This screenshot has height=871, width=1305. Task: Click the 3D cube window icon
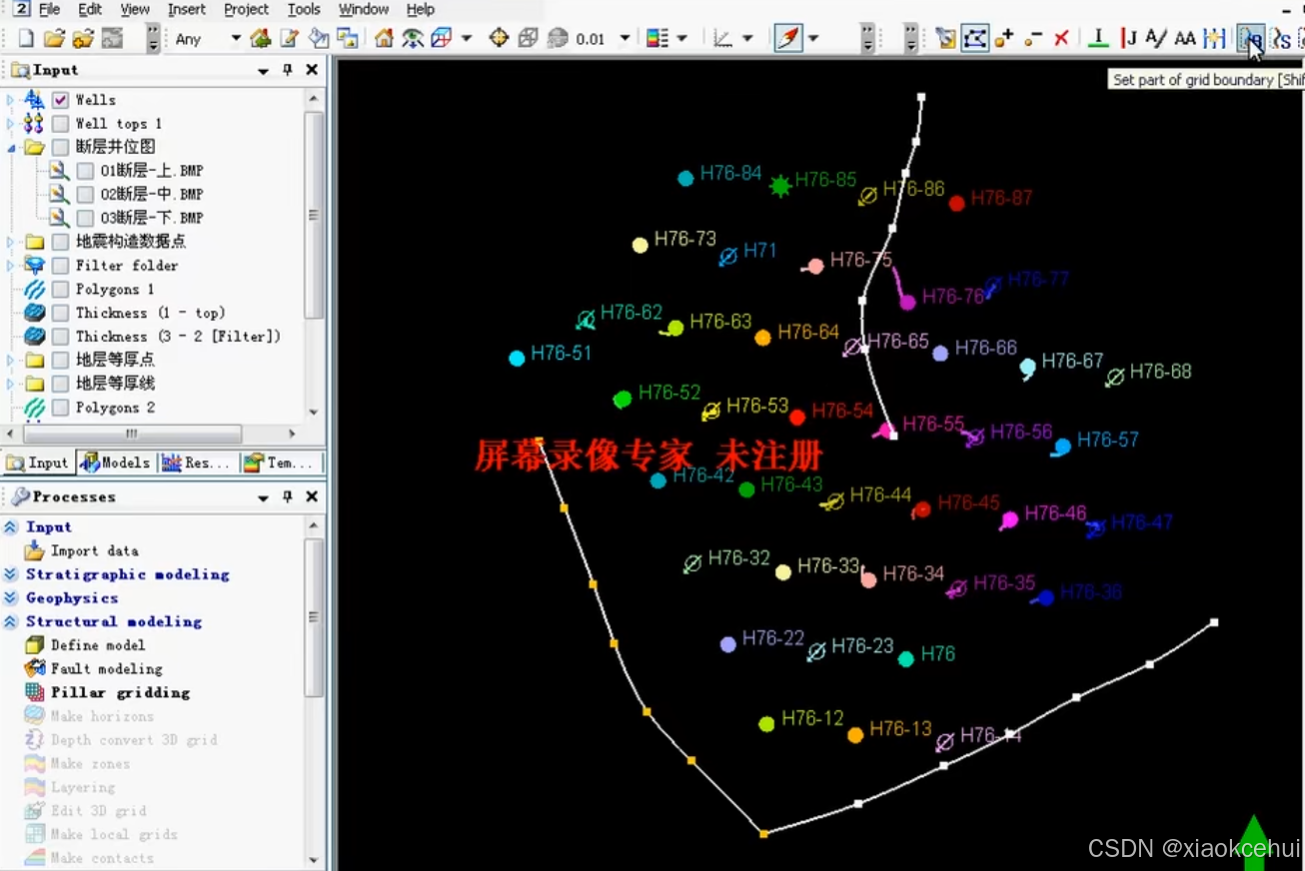click(441, 39)
